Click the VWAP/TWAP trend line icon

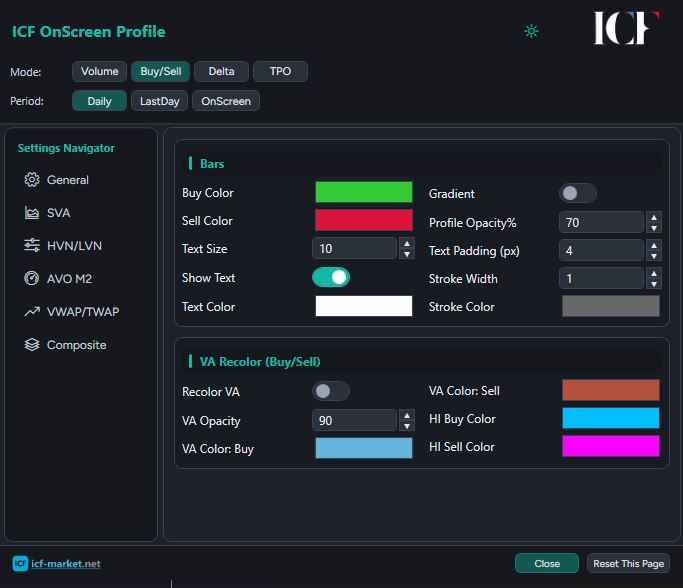32,311
